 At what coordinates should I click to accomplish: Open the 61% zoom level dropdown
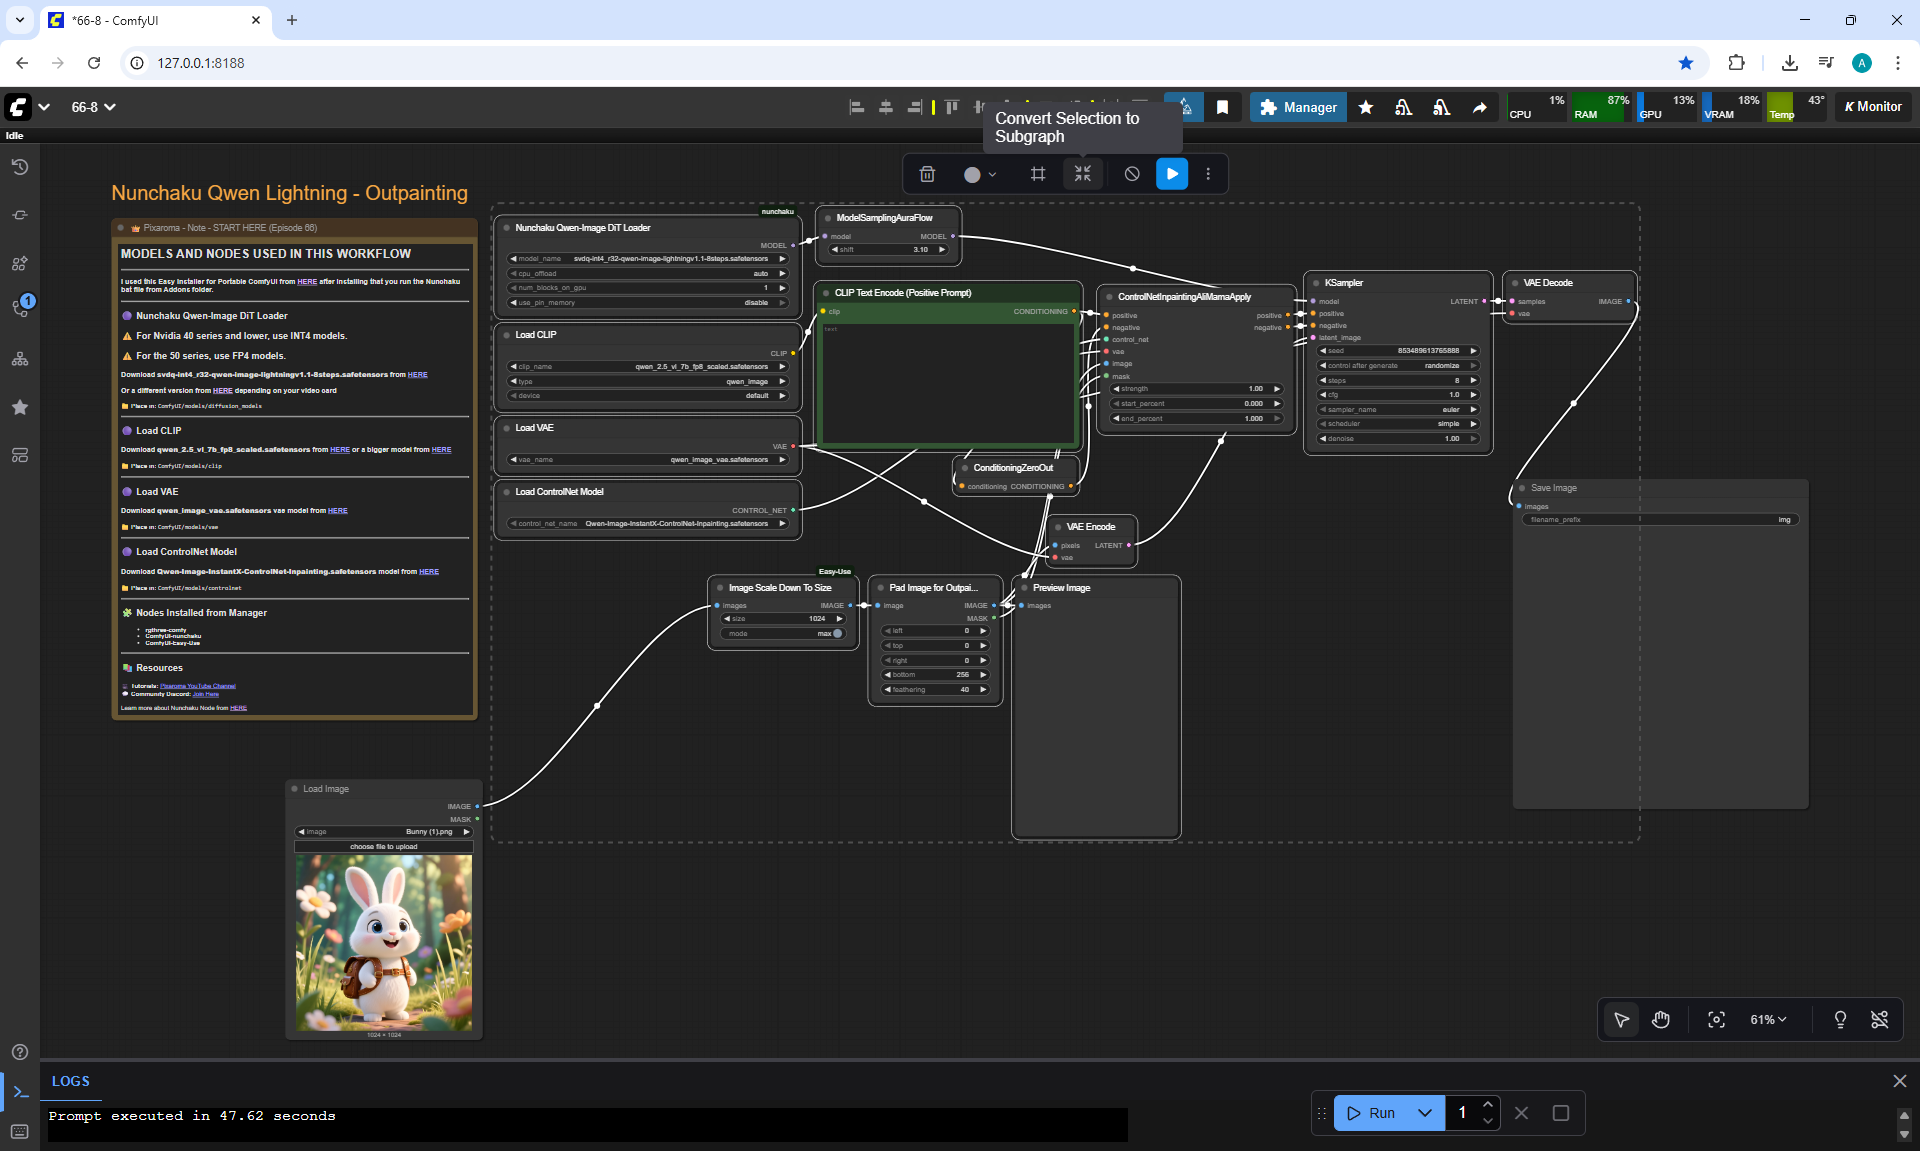(1768, 1020)
